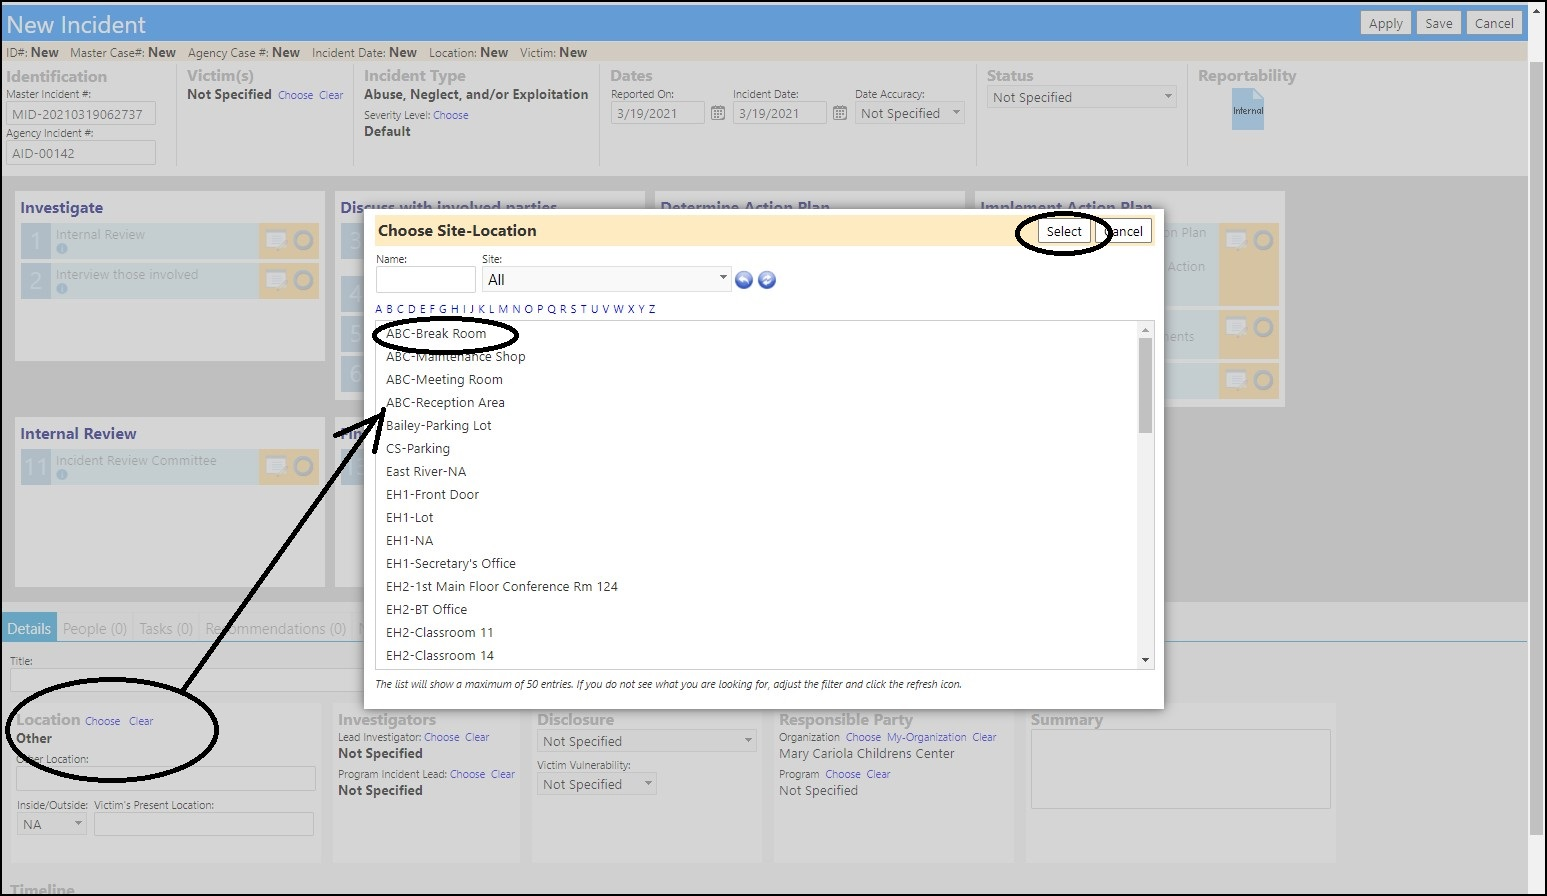Select ABC-Reception Area entry
This screenshot has height=896, width=1547.
[x=445, y=403]
